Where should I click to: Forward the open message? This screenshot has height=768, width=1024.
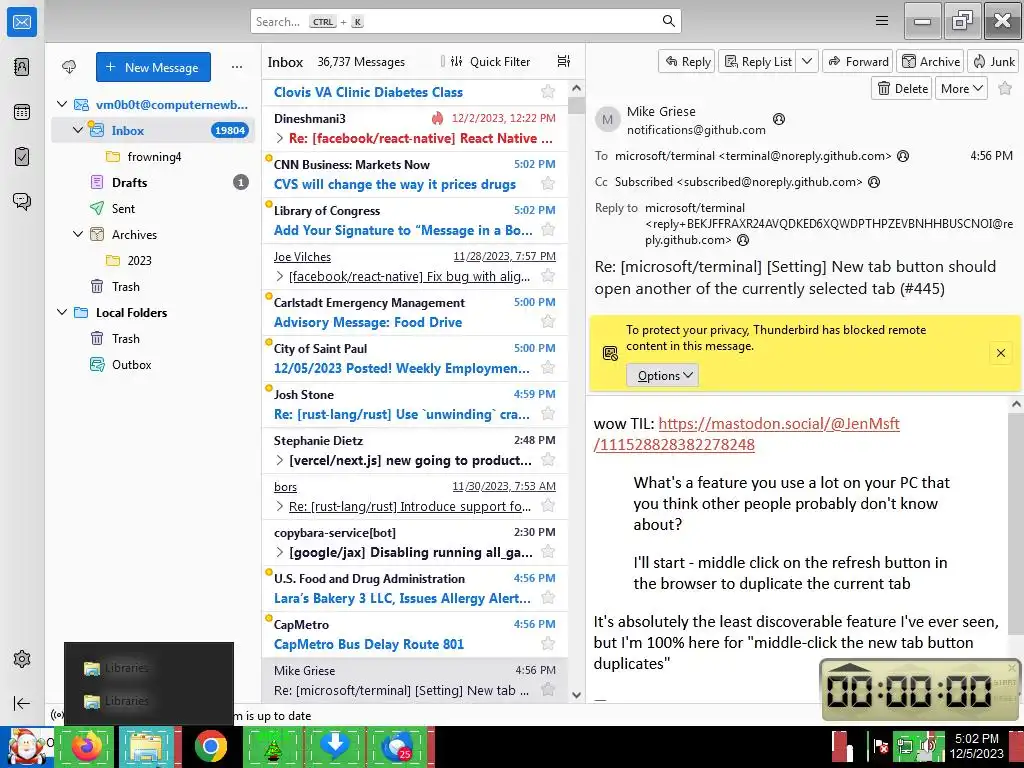pos(858,61)
